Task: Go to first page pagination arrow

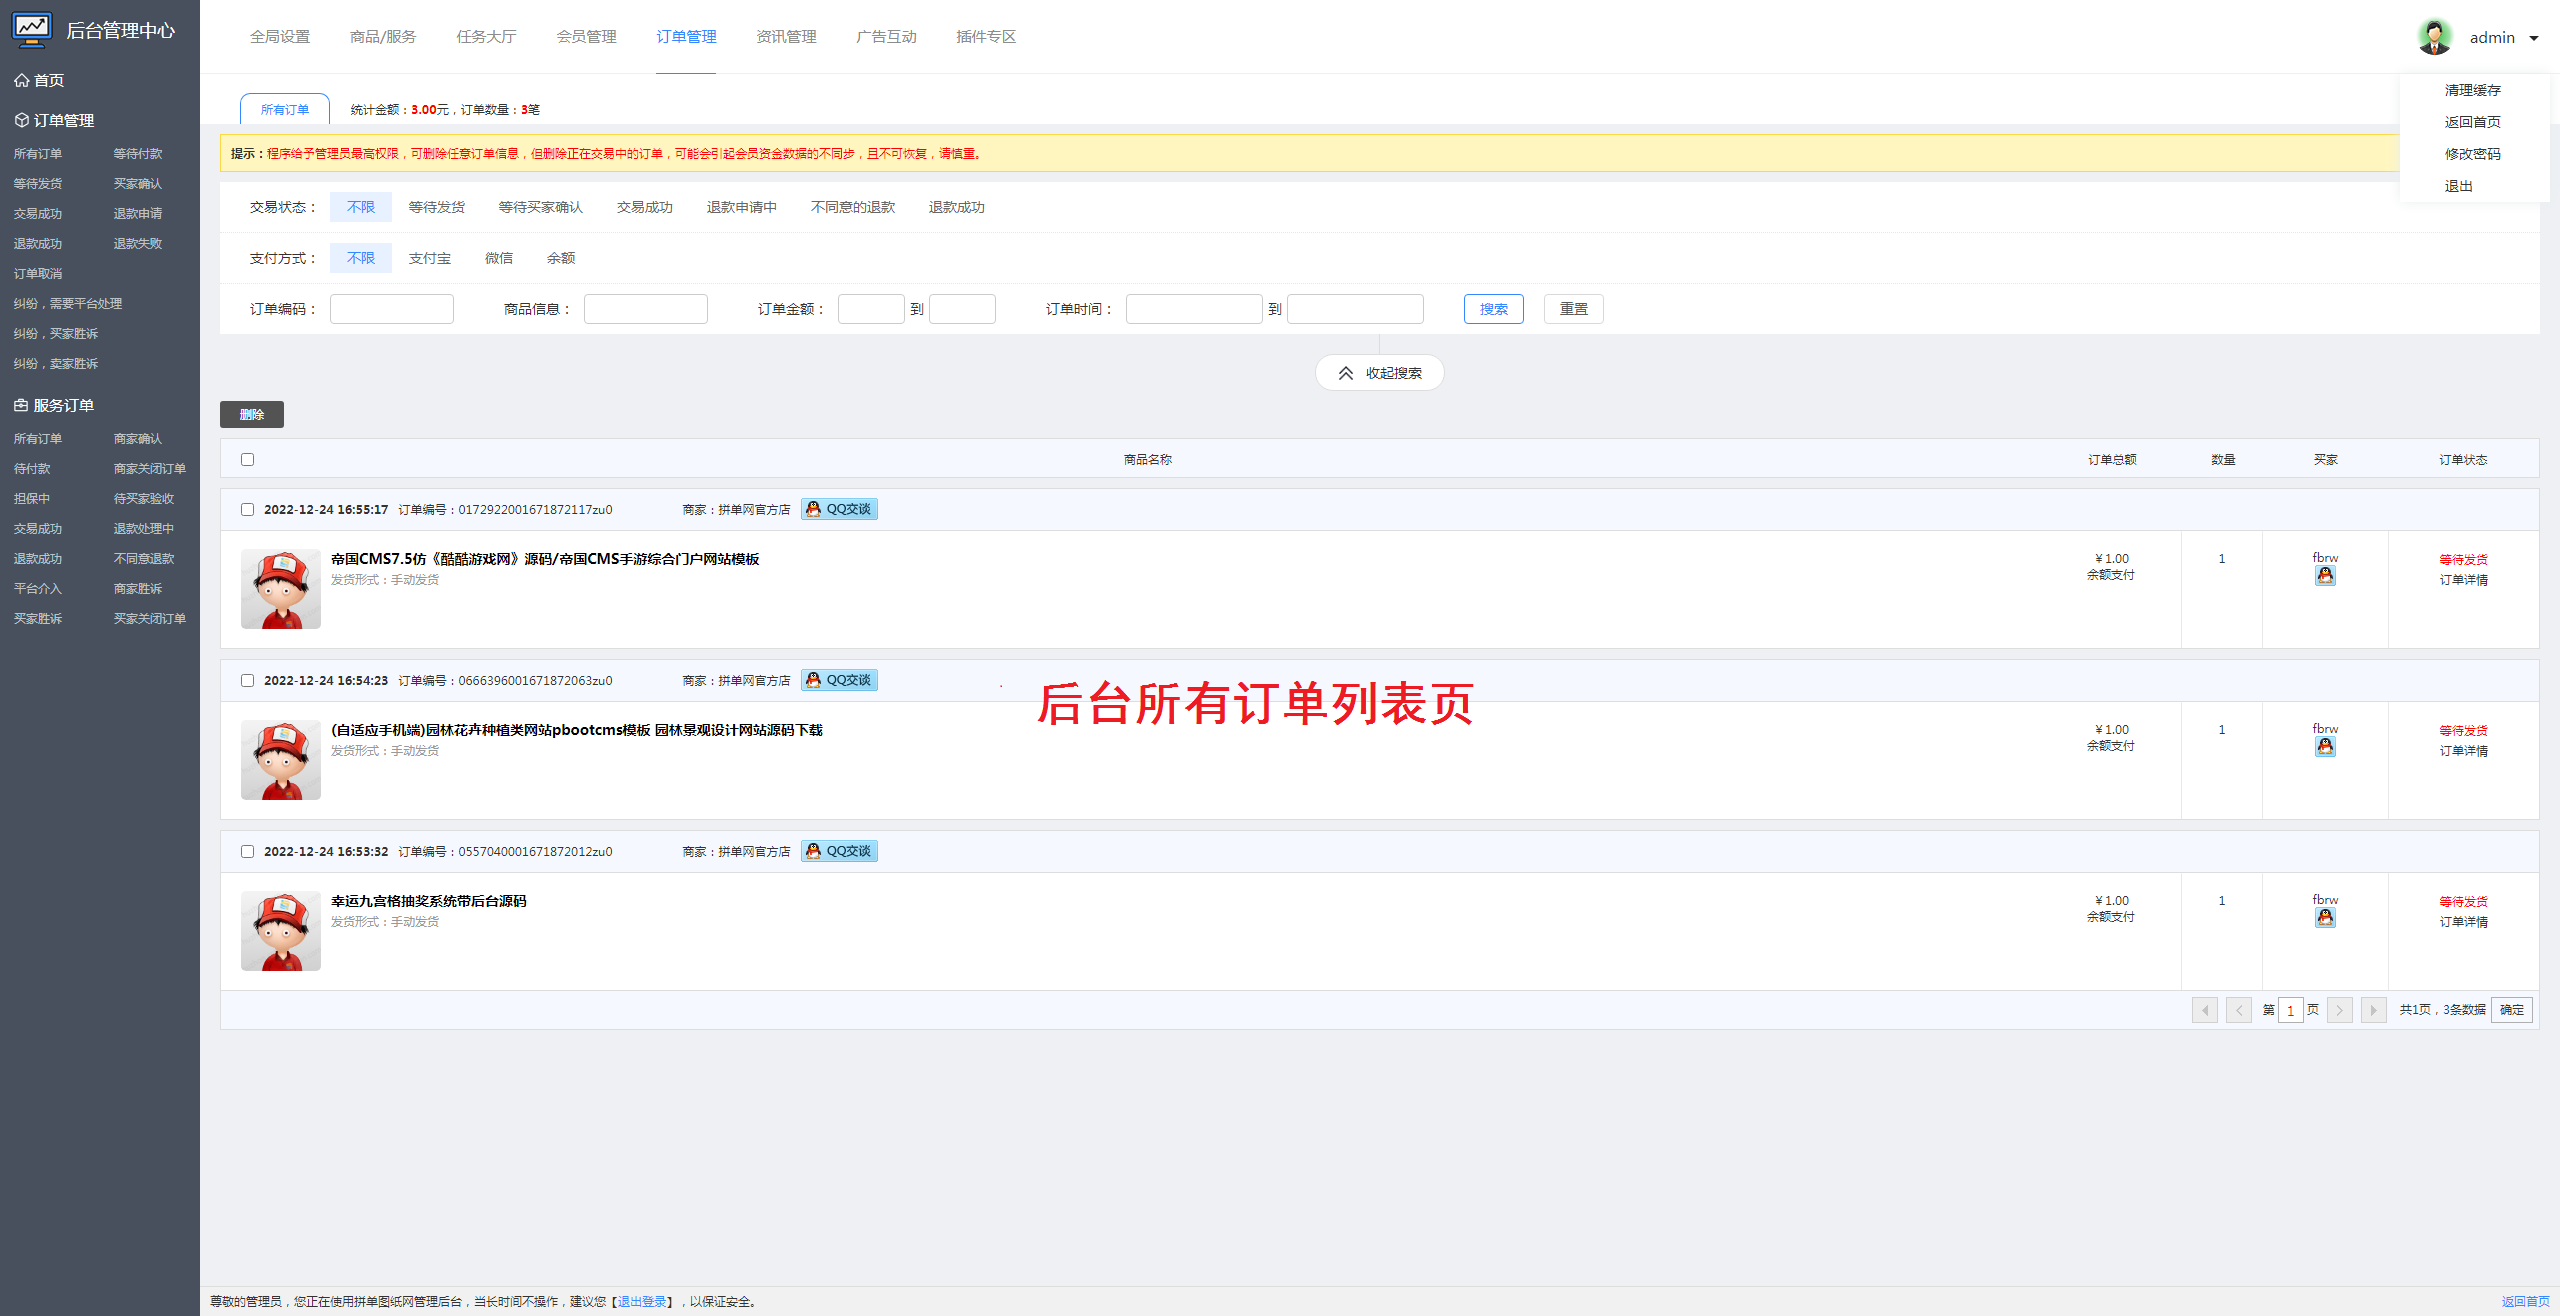Action: [x=2205, y=1010]
